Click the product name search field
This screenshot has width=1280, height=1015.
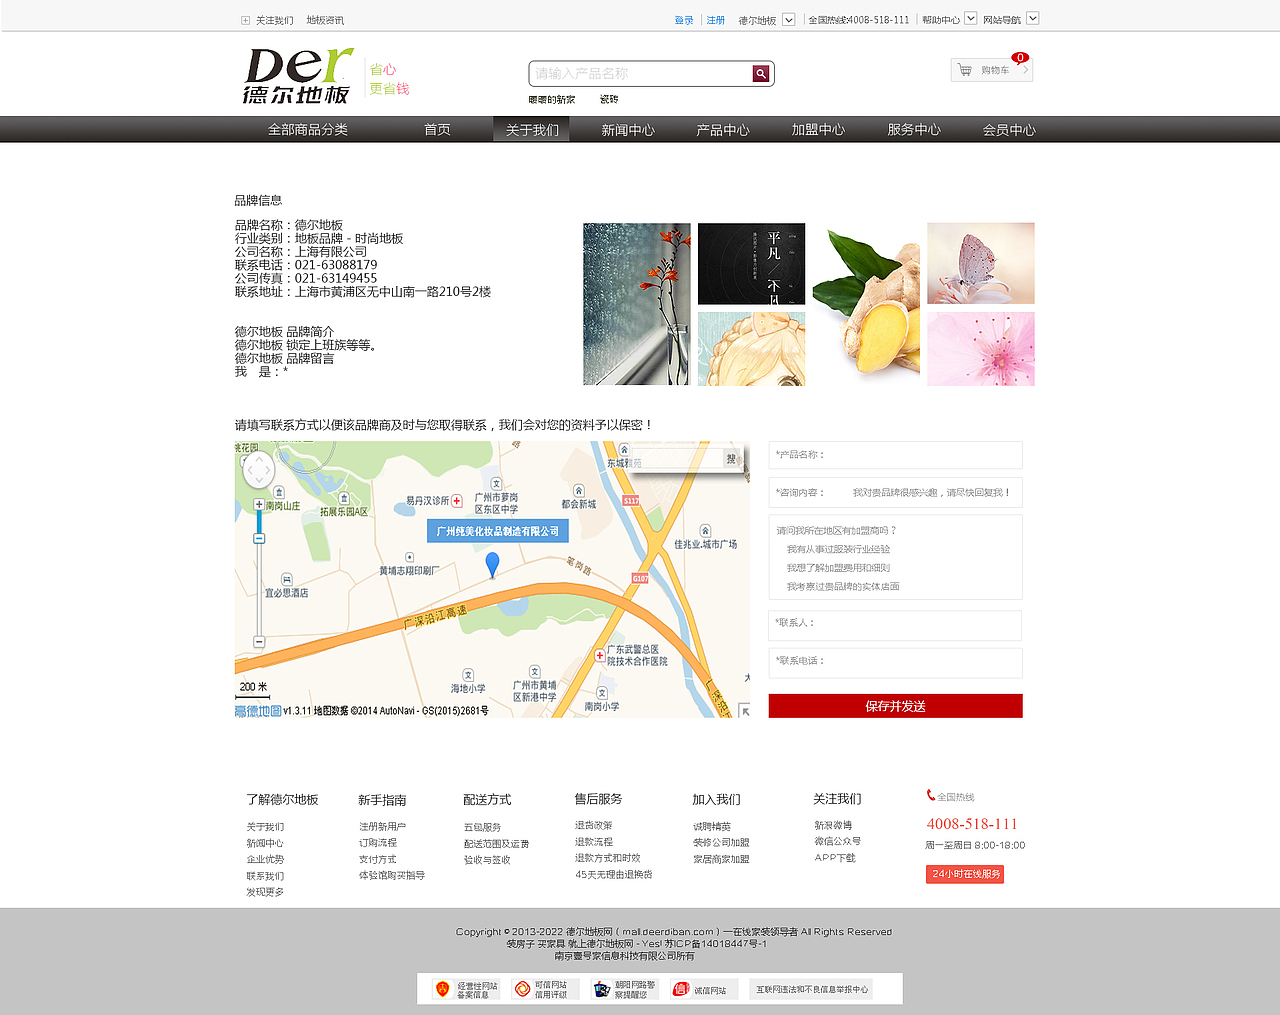tap(641, 73)
